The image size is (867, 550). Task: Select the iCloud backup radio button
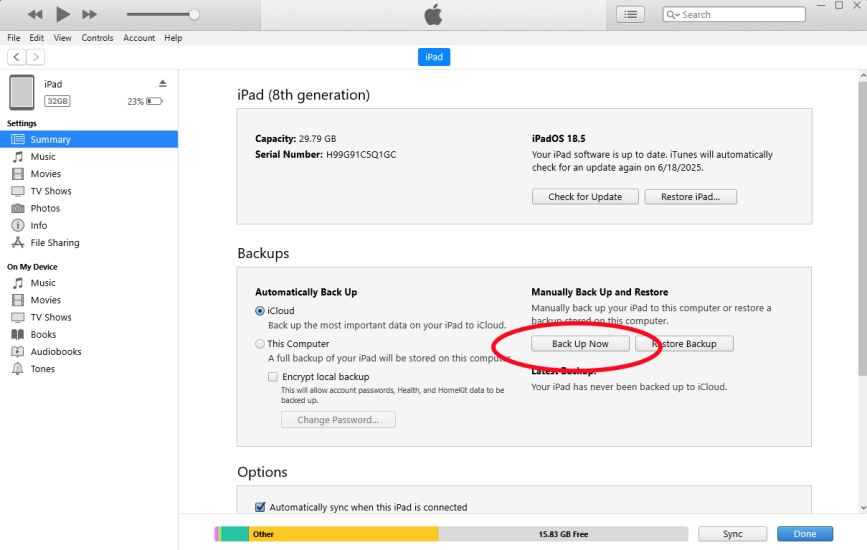[x=260, y=311]
